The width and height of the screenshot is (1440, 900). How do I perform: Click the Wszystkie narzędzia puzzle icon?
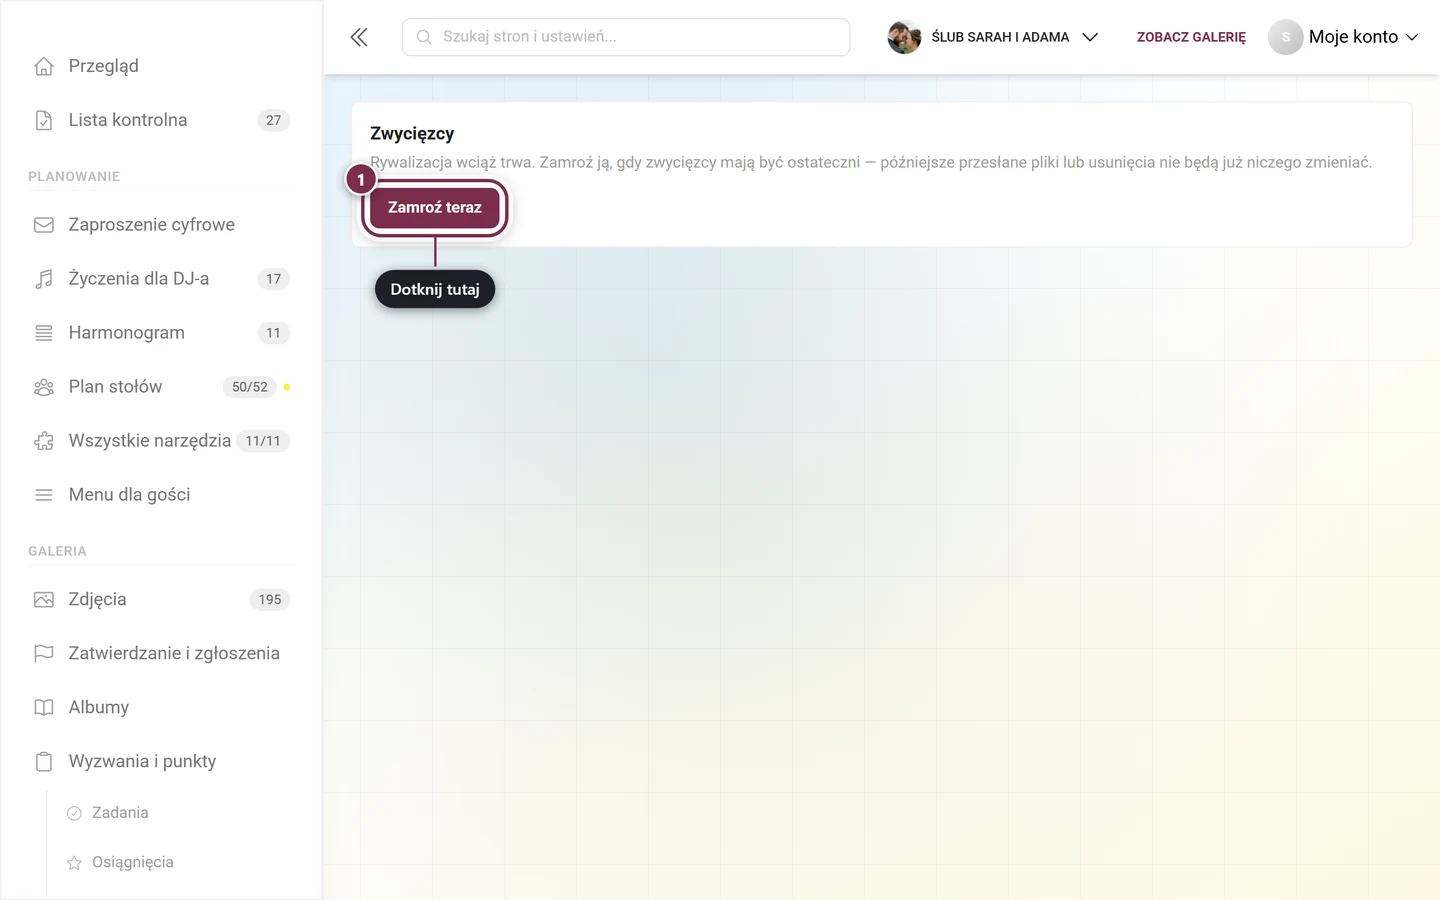44,441
